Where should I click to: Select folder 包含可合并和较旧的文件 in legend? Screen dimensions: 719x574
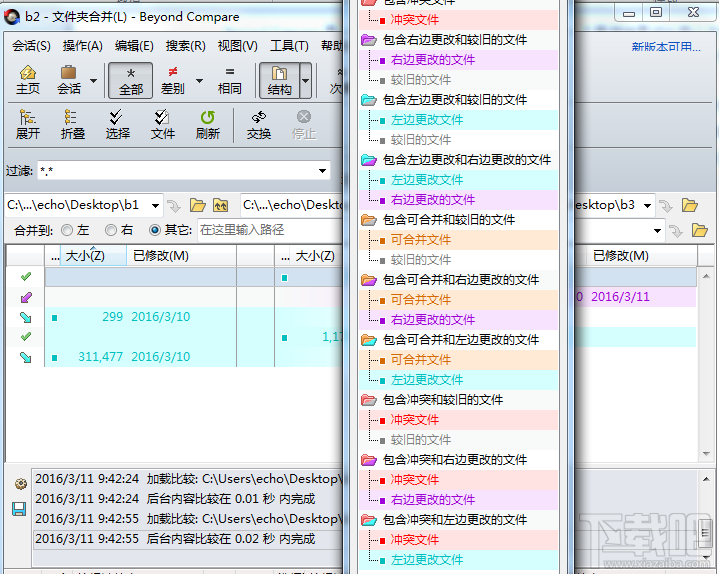click(x=449, y=220)
